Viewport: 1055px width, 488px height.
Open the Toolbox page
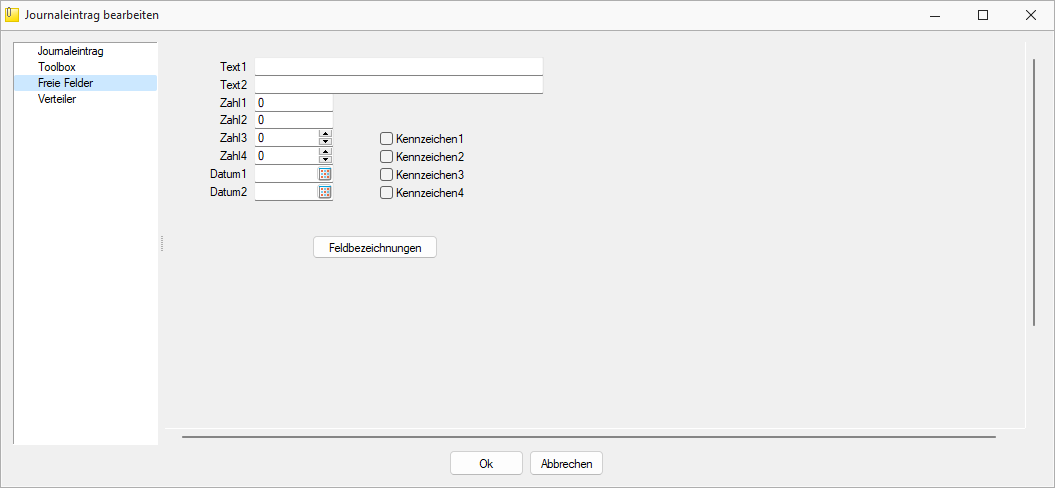pos(57,67)
